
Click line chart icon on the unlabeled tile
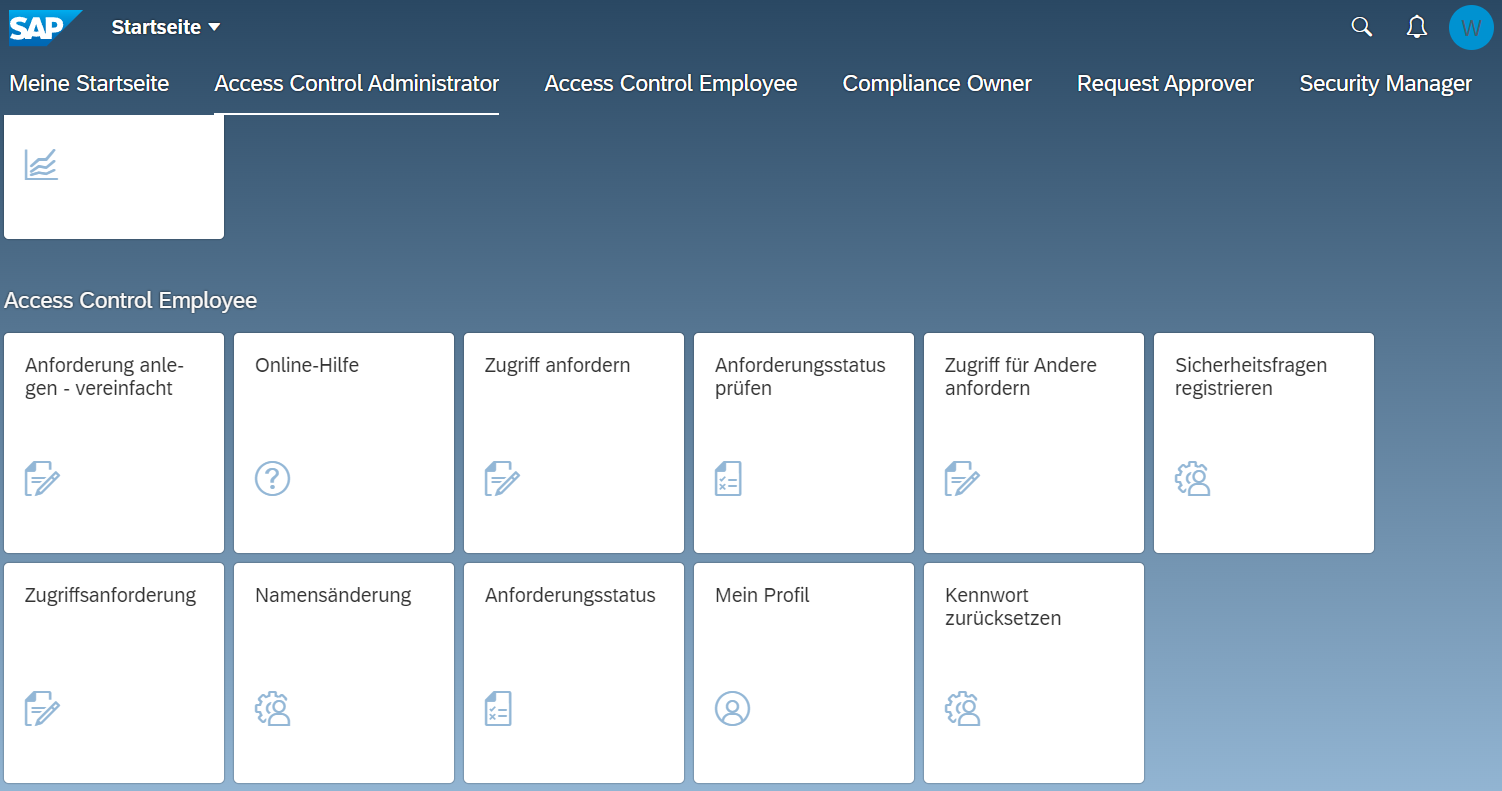(x=42, y=164)
